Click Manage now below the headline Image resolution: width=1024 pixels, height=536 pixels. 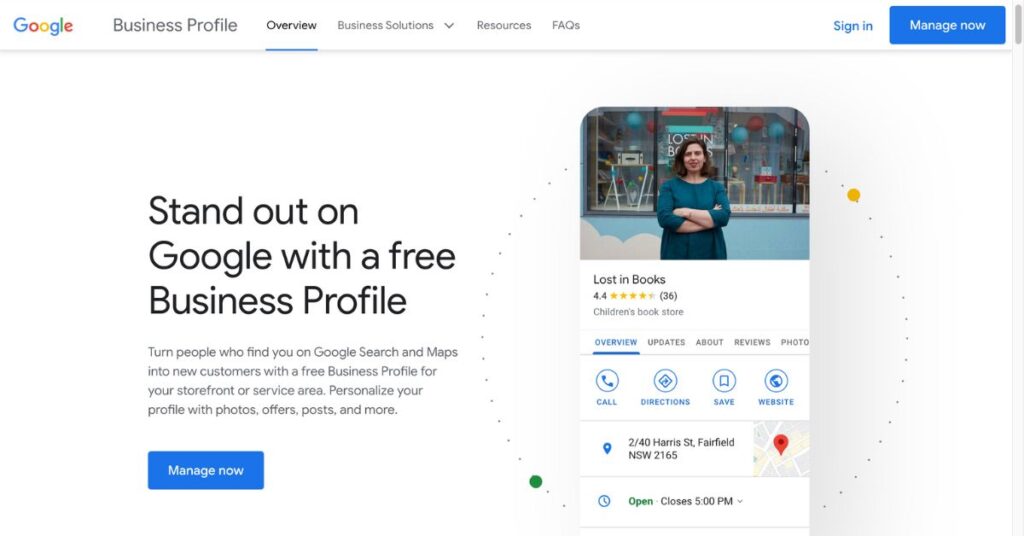click(206, 470)
